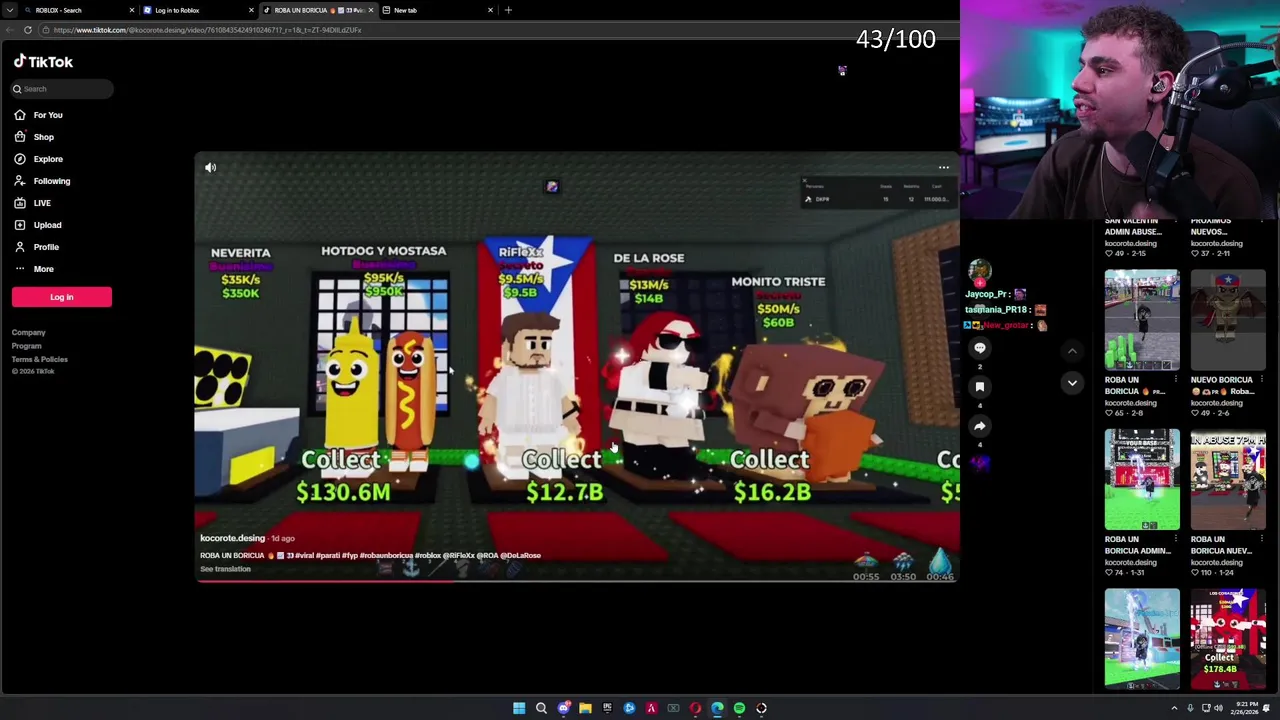Screen dimensions: 1280x720
Task: Open the taskbar clock and date
Action: point(1245,708)
